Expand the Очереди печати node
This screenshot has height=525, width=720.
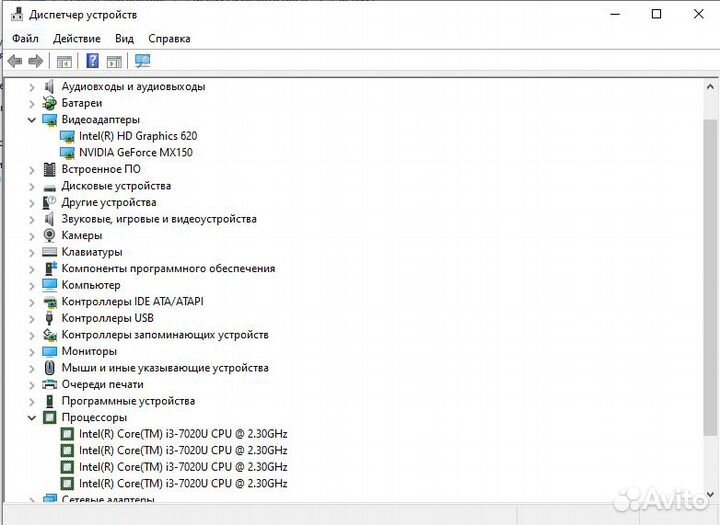(x=32, y=385)
